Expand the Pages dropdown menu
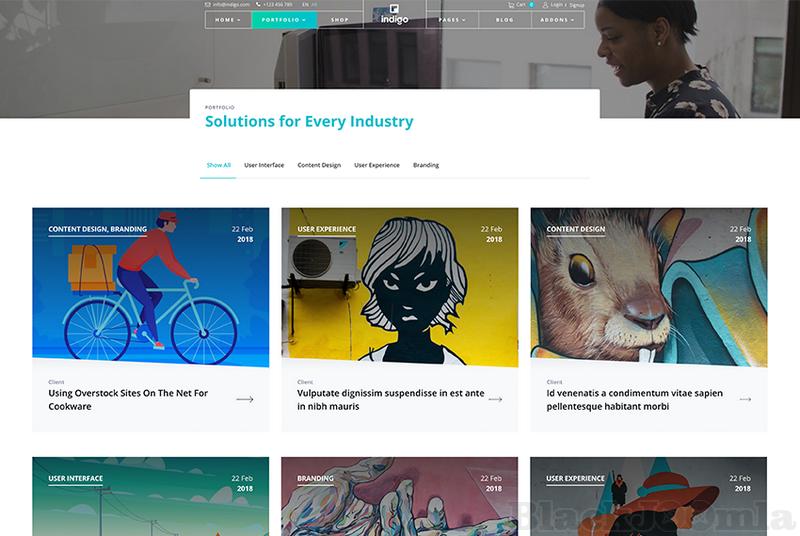This screenshot has width=800, height=536. (452, 20)
